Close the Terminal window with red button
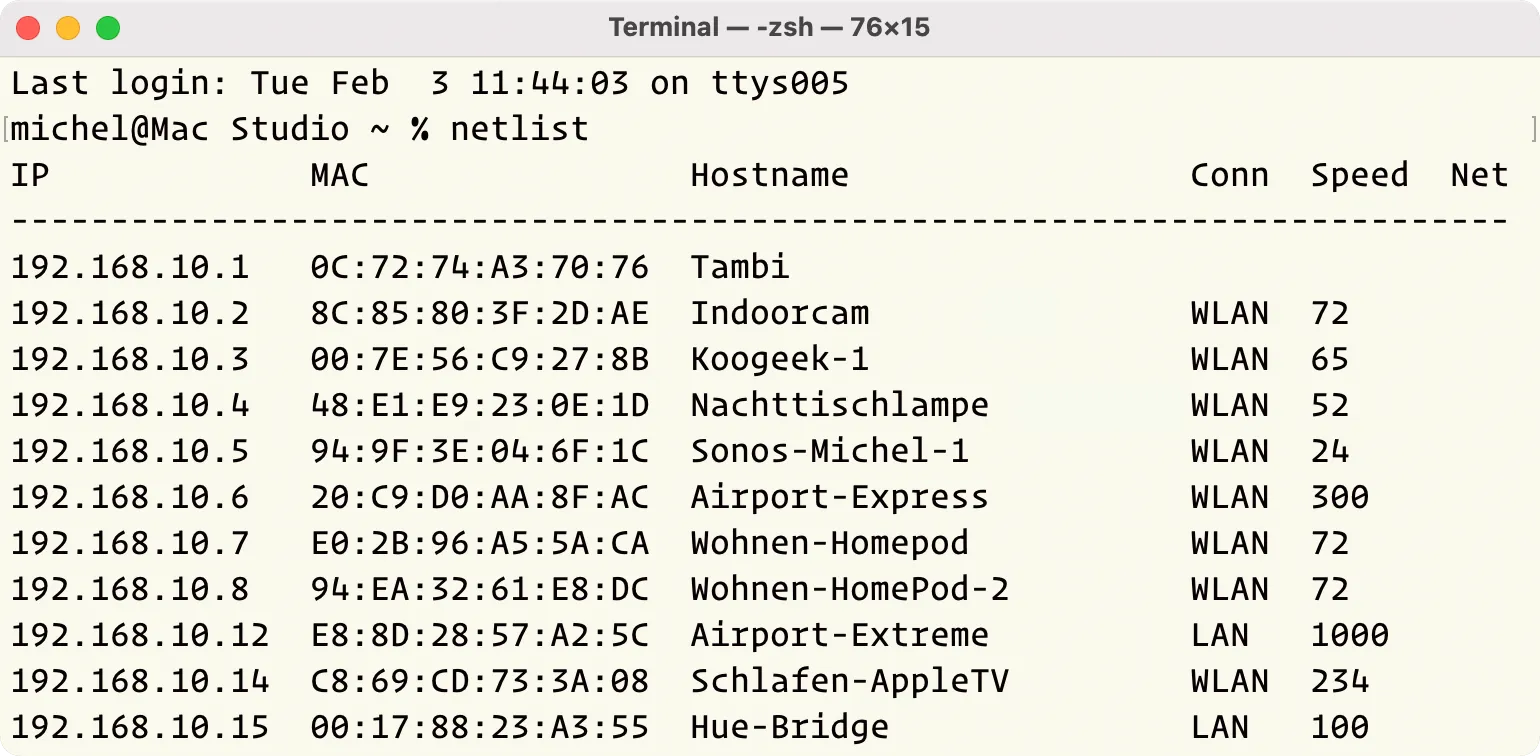1540x756 pixels. pyautogui.click(x=28, y=28)
